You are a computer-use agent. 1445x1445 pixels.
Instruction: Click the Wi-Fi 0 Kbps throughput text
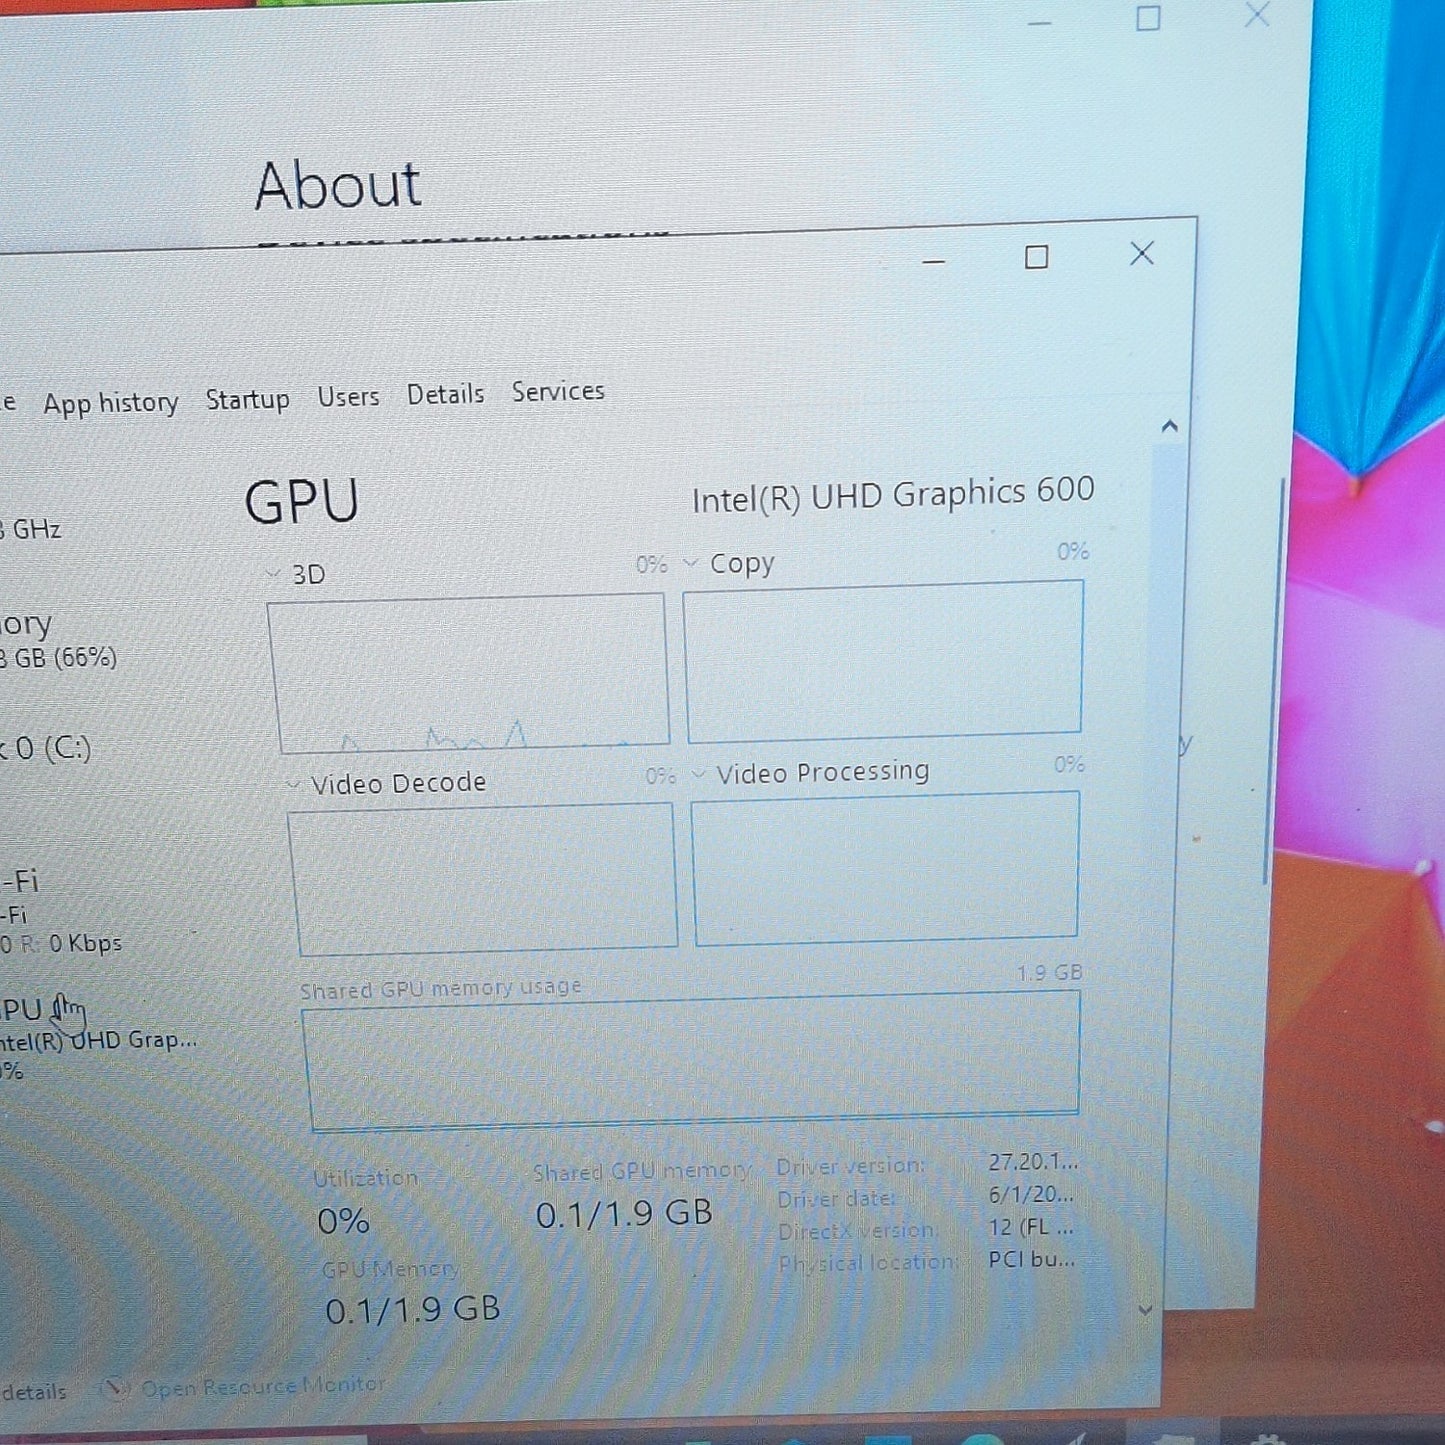click(x=61, y=943)
